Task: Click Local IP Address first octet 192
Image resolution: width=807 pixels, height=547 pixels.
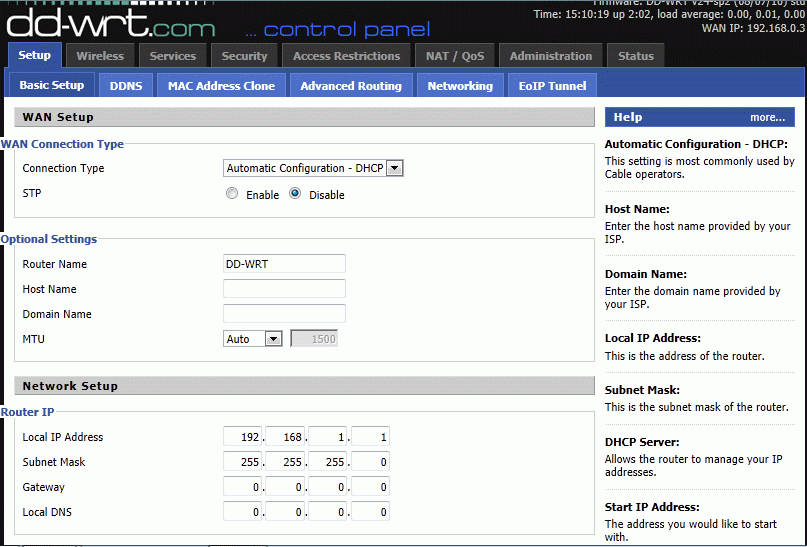Action: [x=242, y=436]
